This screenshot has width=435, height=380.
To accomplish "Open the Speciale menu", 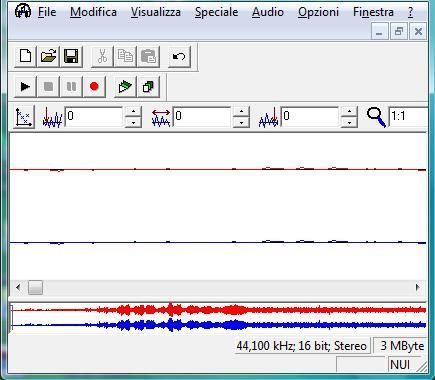I will (216, 12).
